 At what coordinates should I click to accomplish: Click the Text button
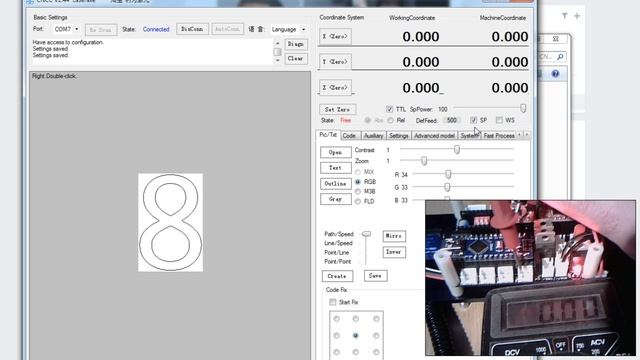click(336, 168)
